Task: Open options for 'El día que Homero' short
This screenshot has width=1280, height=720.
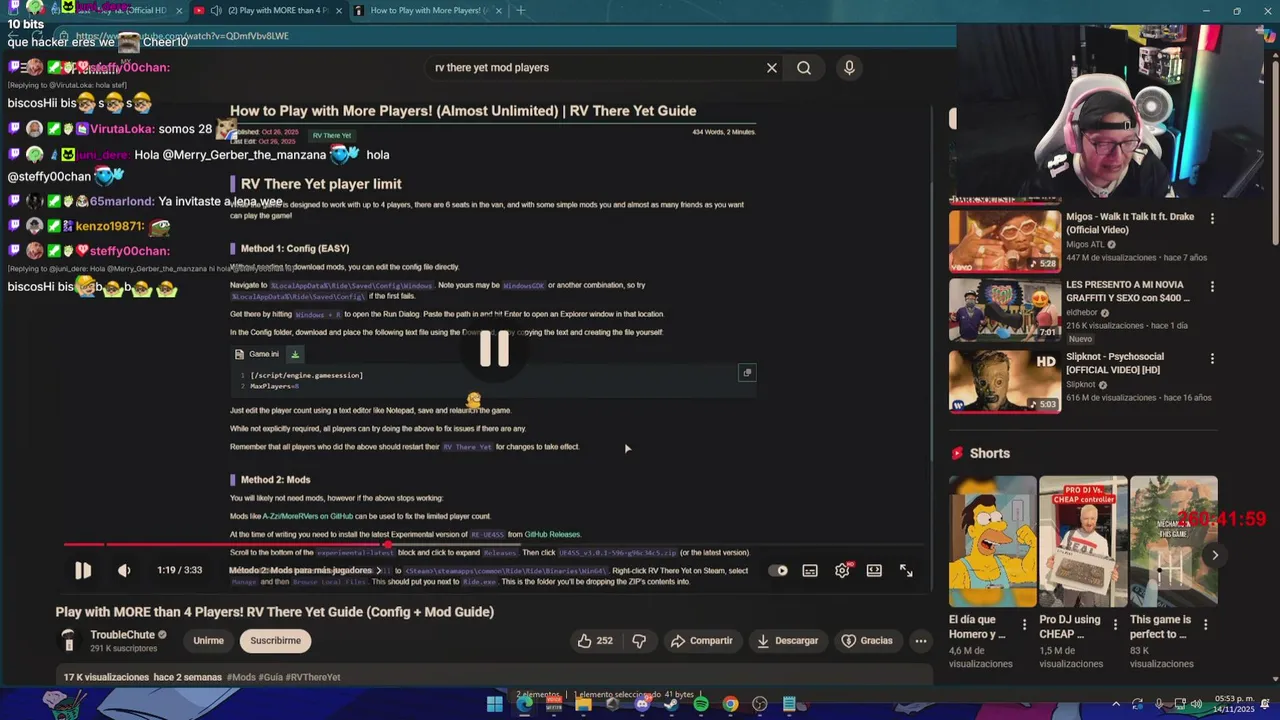Action: tap(1024, 624)
